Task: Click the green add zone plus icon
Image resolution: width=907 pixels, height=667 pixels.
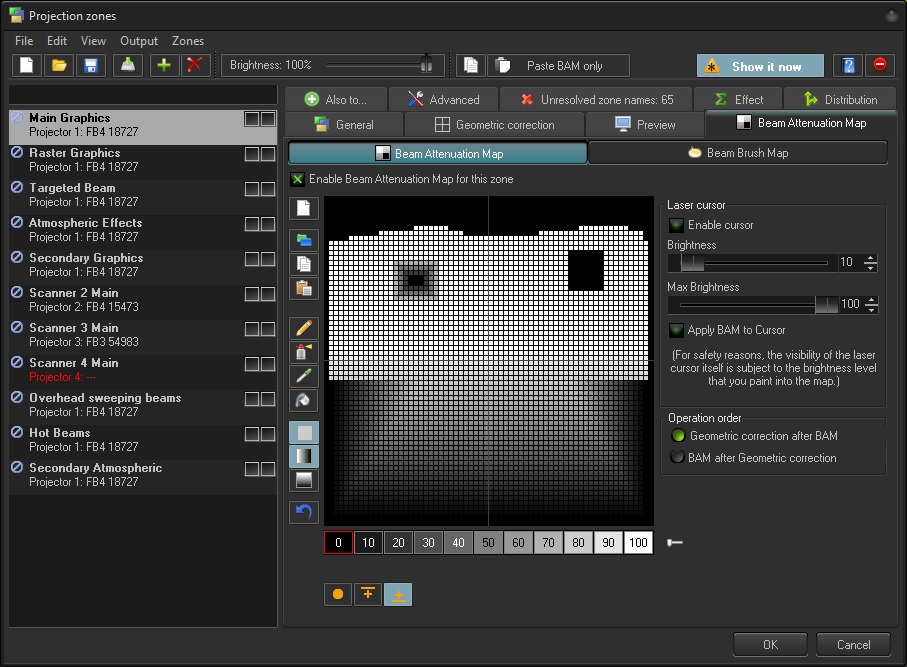Action: (165, 66)
